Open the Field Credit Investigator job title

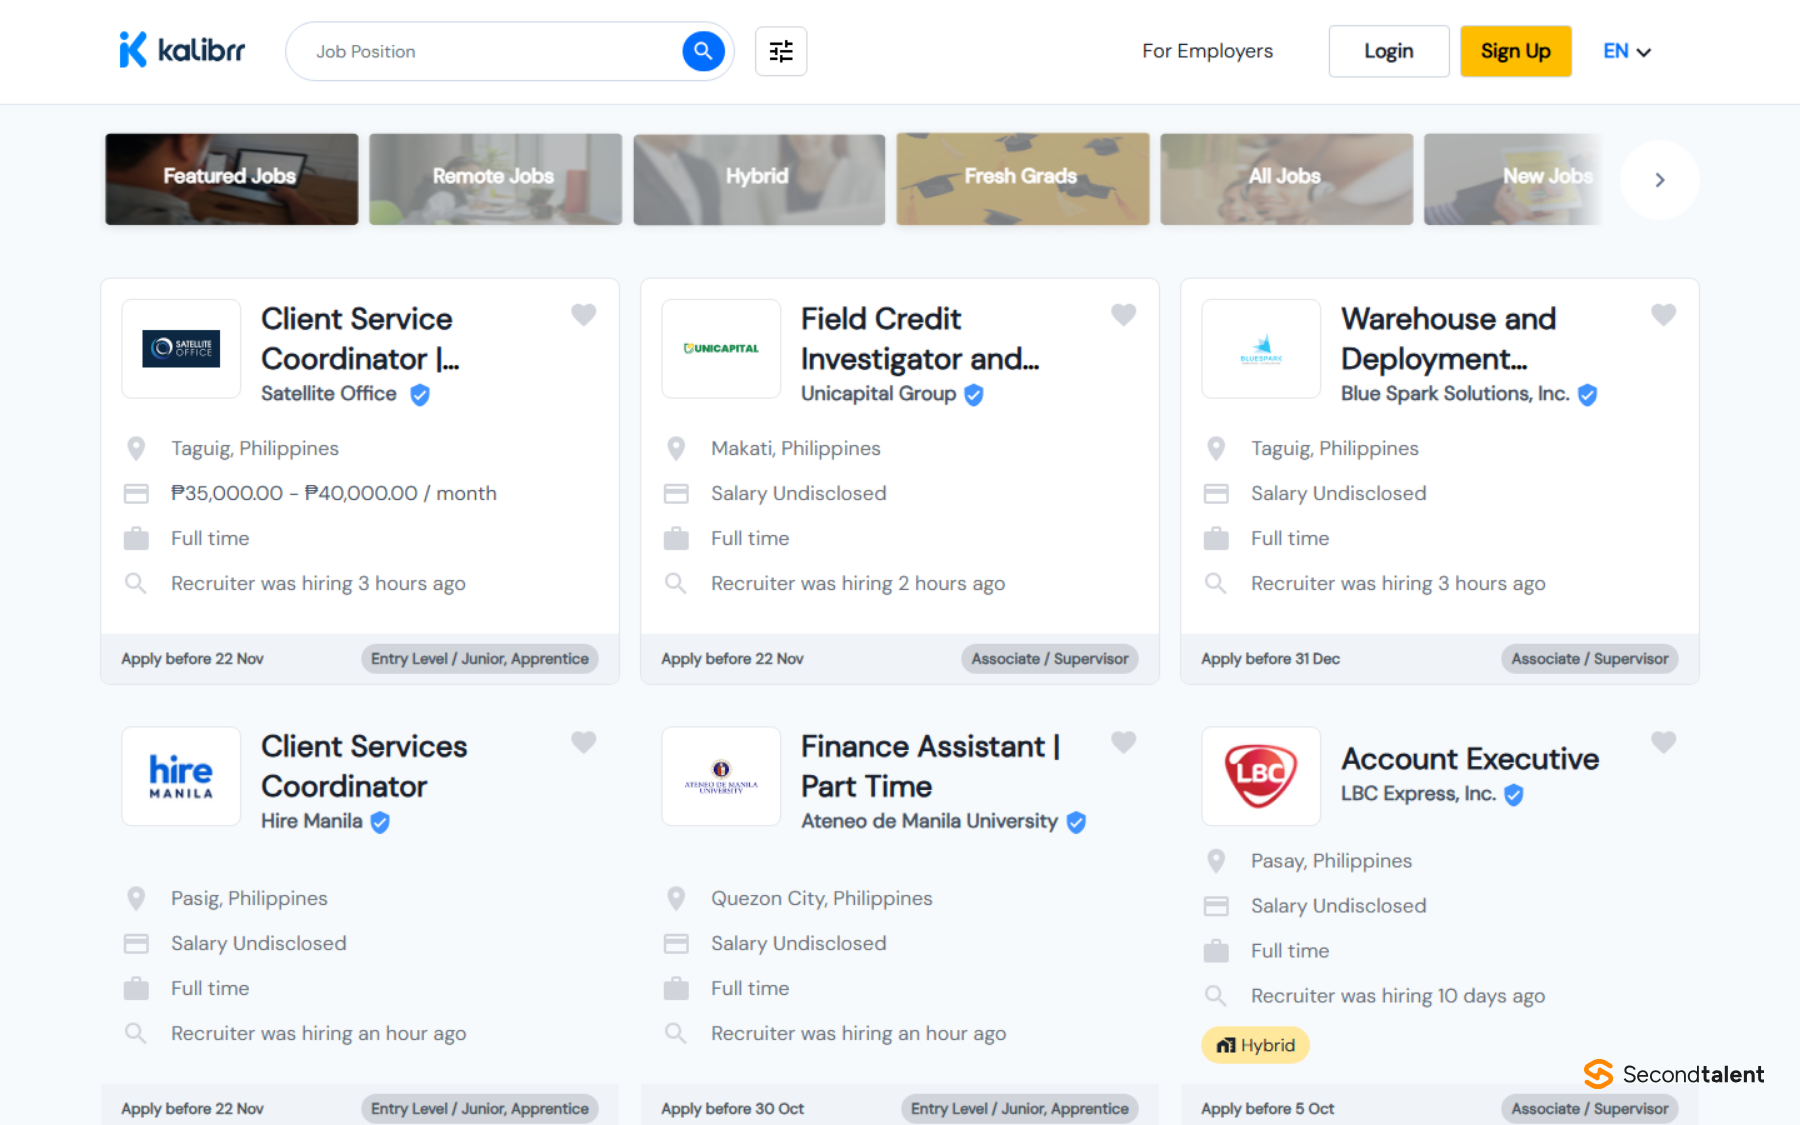point(920,339)
